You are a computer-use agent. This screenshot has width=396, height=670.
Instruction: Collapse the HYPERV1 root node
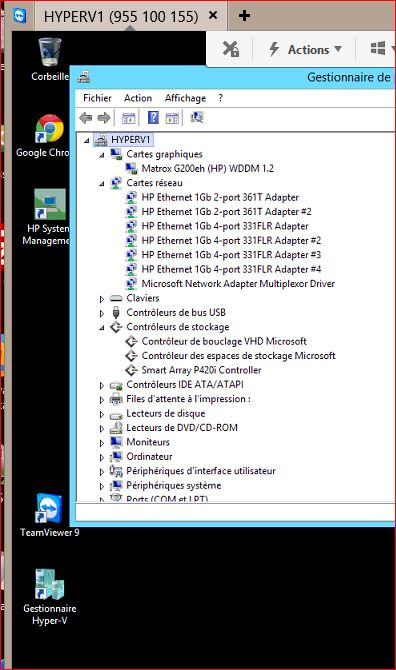87,141
